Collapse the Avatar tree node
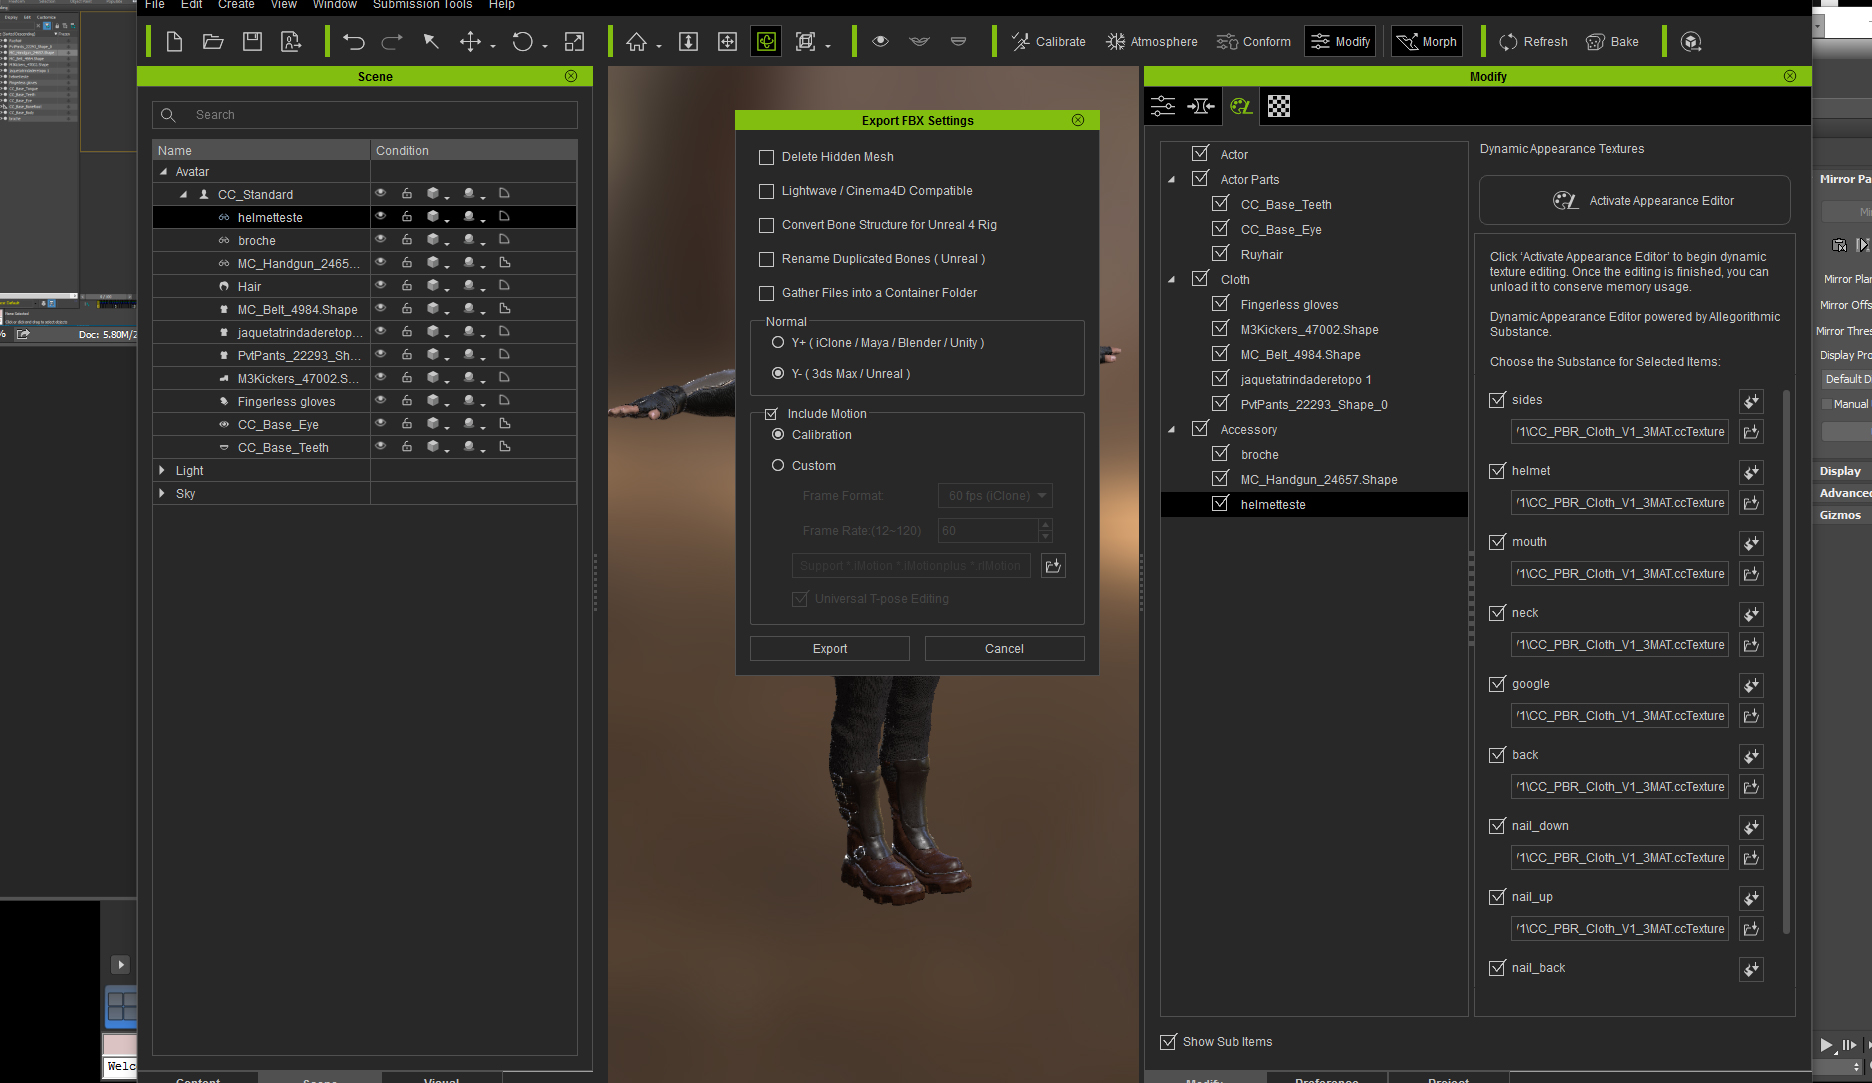Image resolution: width=1872 pixels, height=1083 pixels. 164,172
